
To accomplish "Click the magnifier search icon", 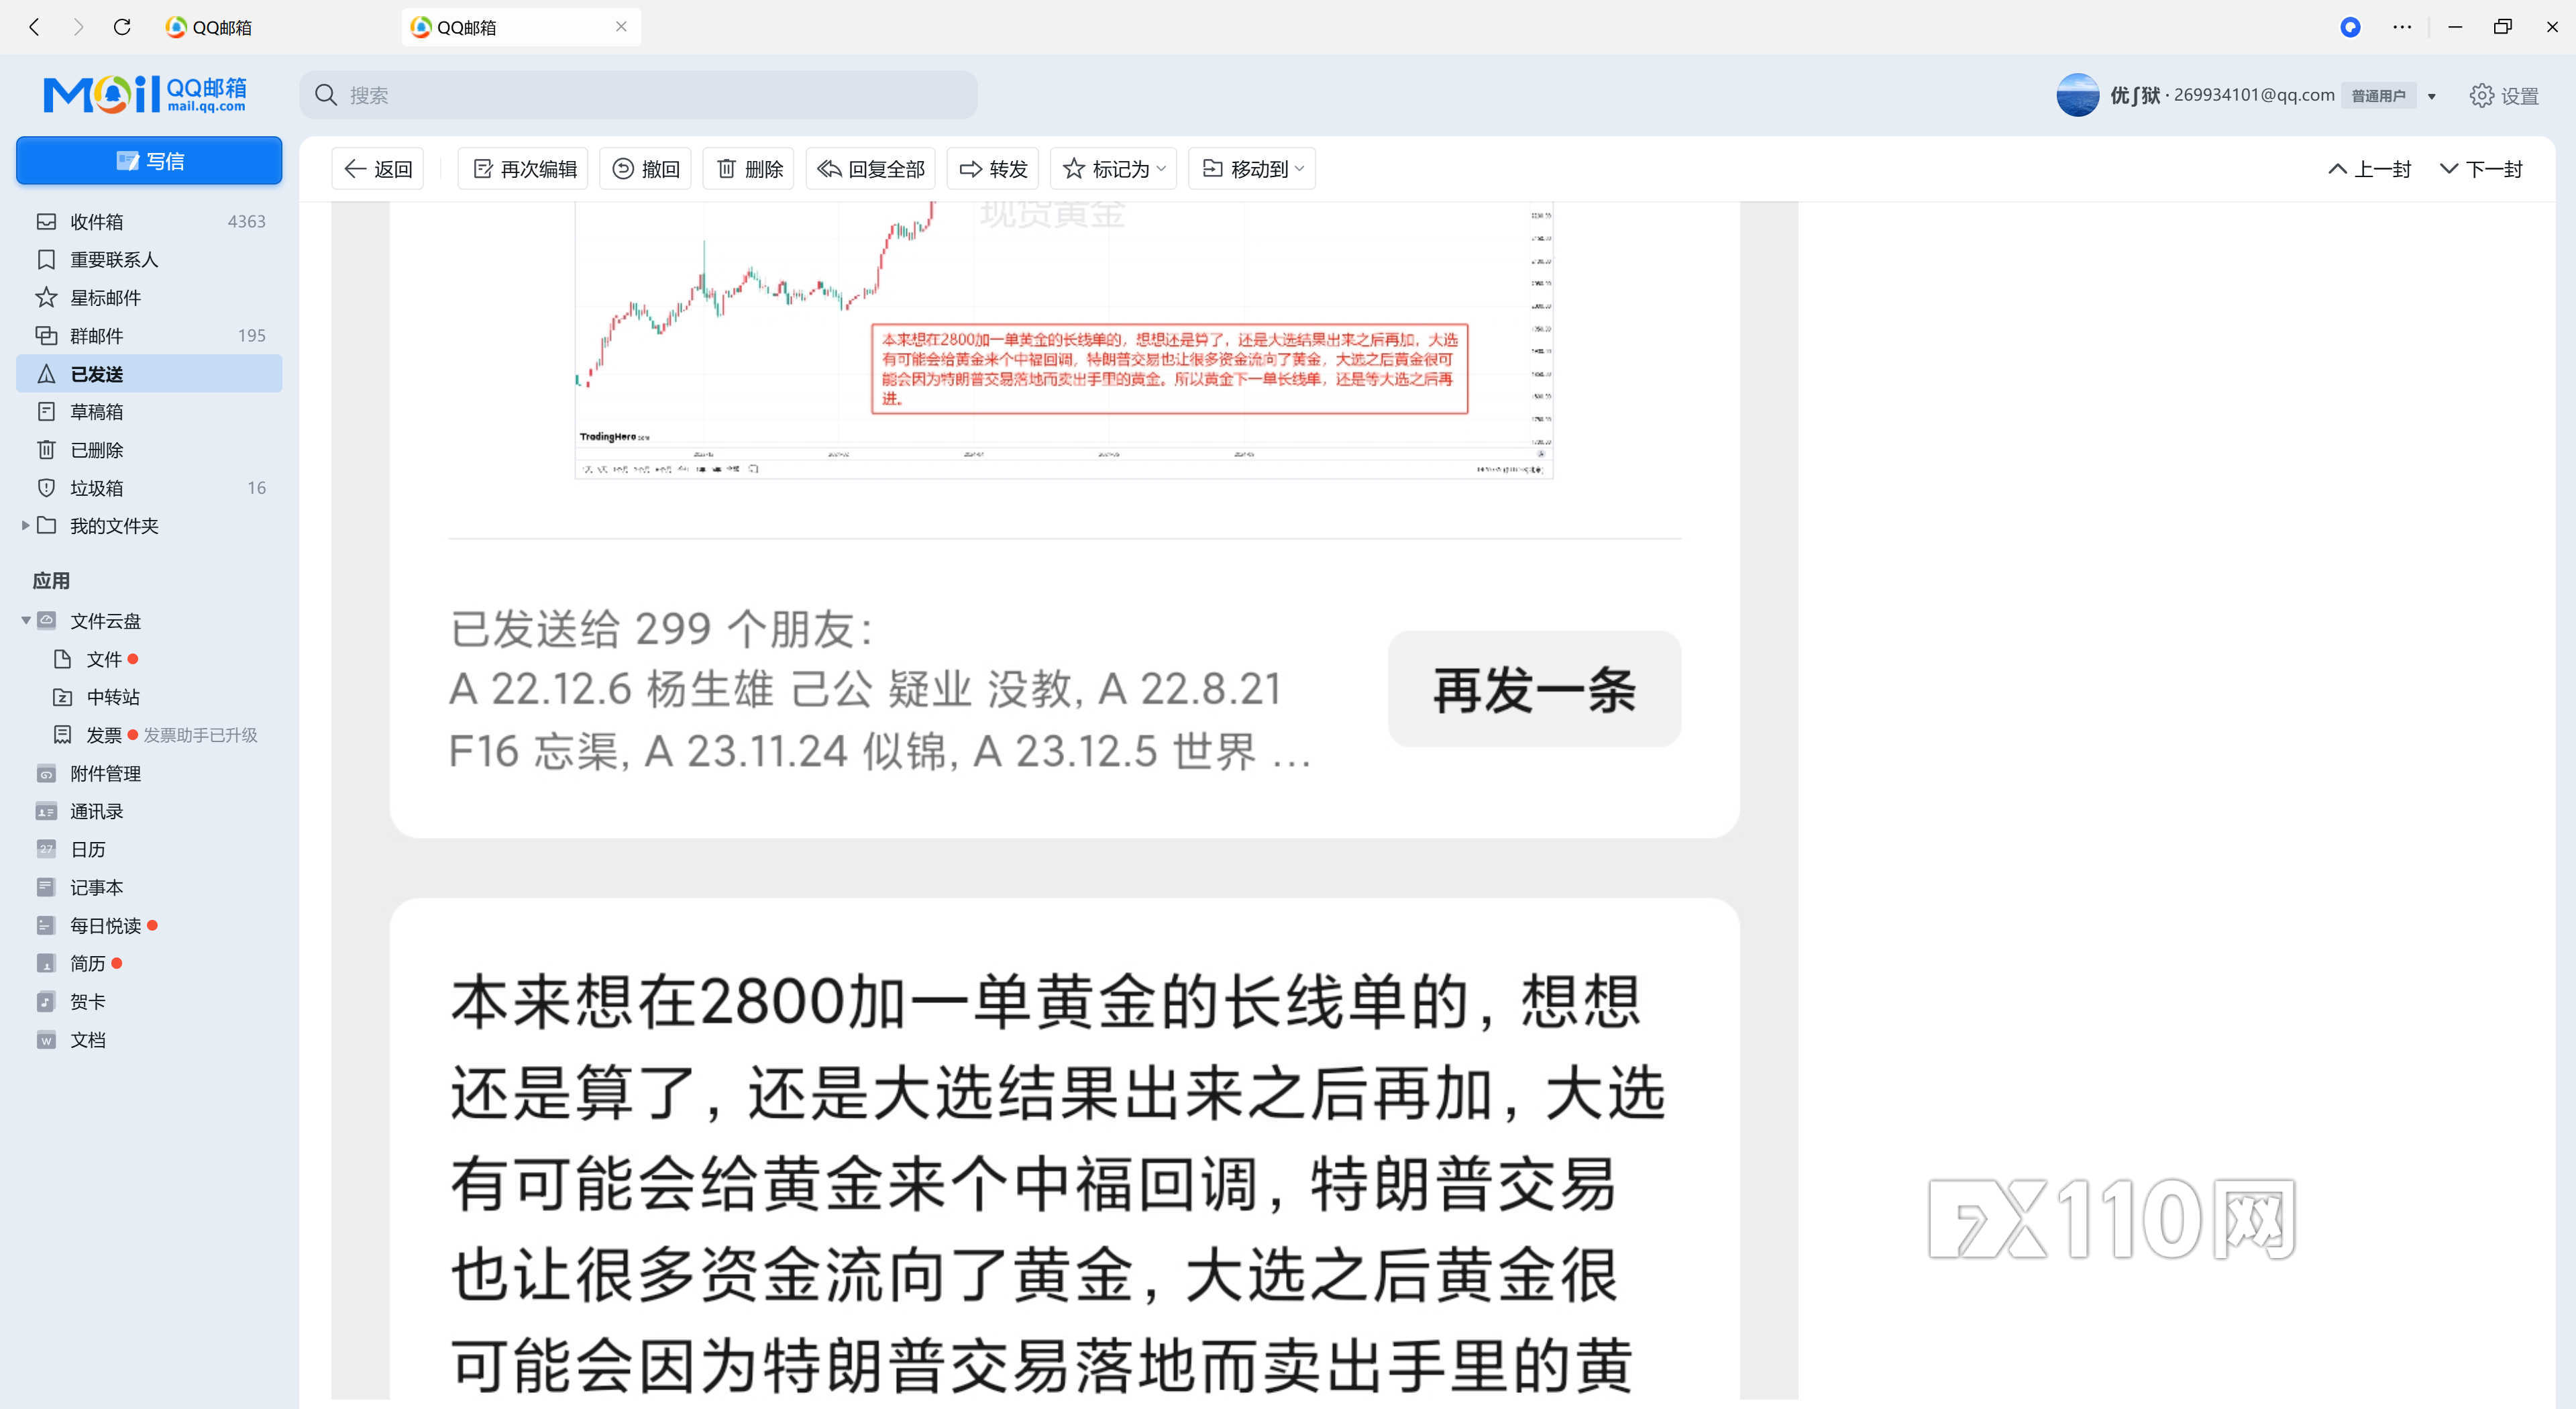I will pyautogui.click(x=325, y=95).
